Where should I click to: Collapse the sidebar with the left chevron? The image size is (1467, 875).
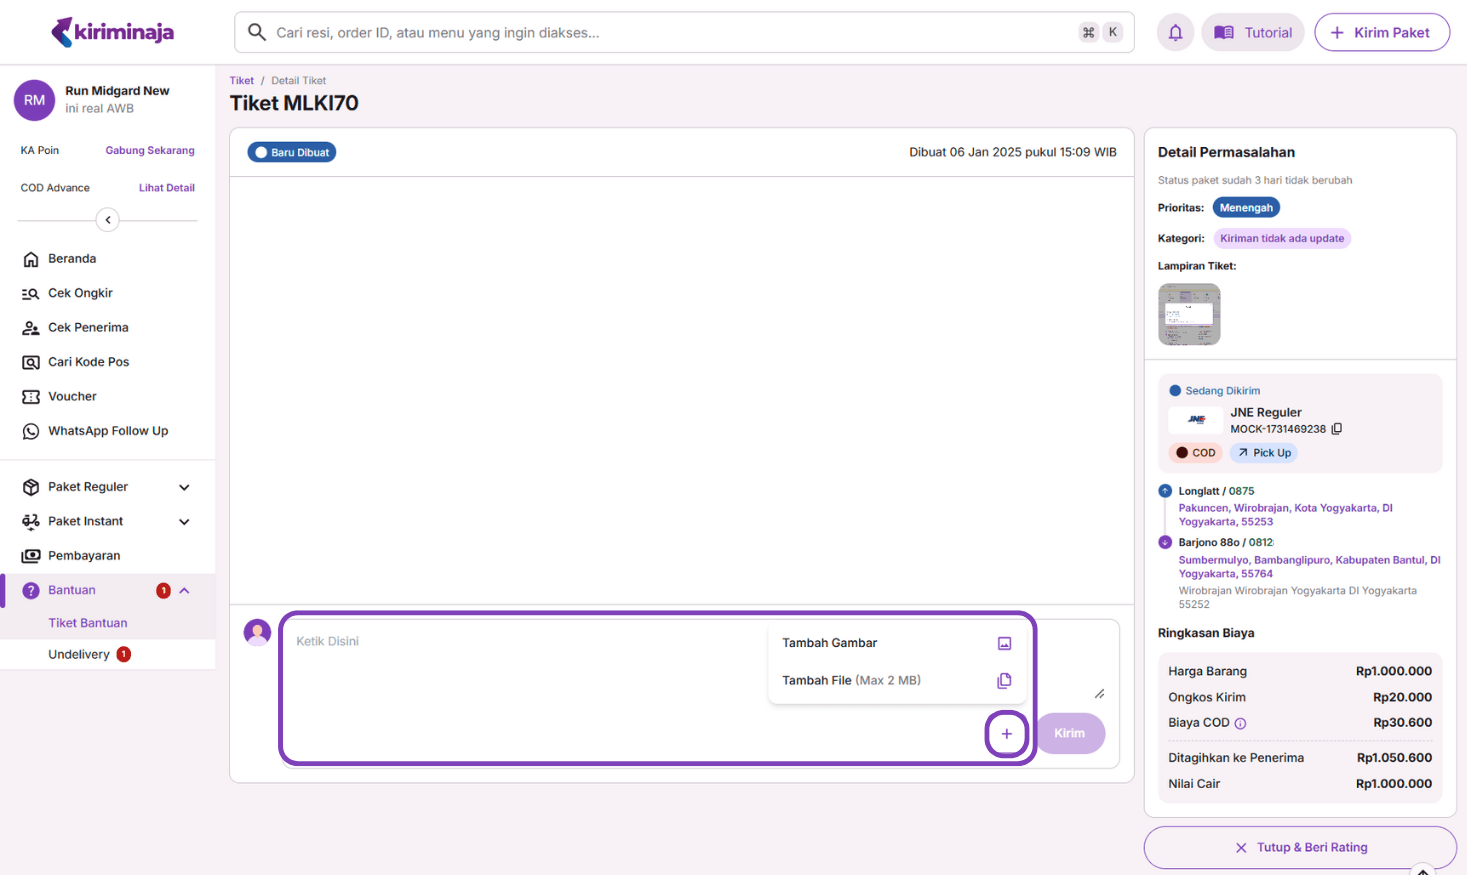tap(108, 220)
